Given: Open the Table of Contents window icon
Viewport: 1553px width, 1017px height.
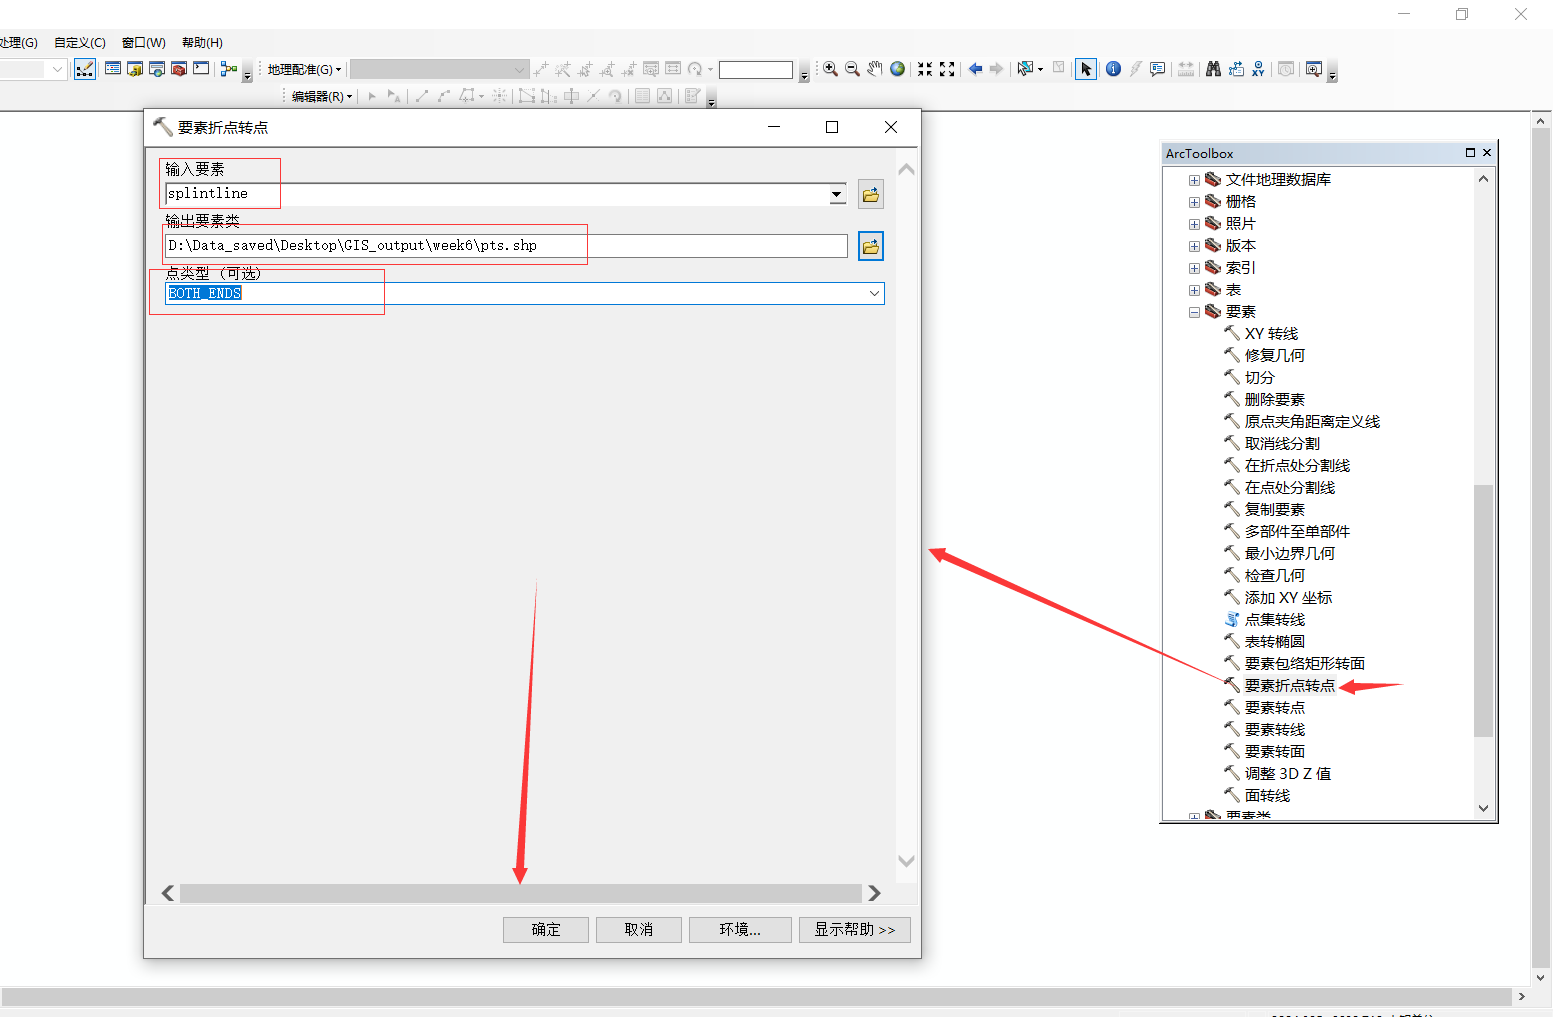Looking at the screenshot, I should [x=113, y=69].
